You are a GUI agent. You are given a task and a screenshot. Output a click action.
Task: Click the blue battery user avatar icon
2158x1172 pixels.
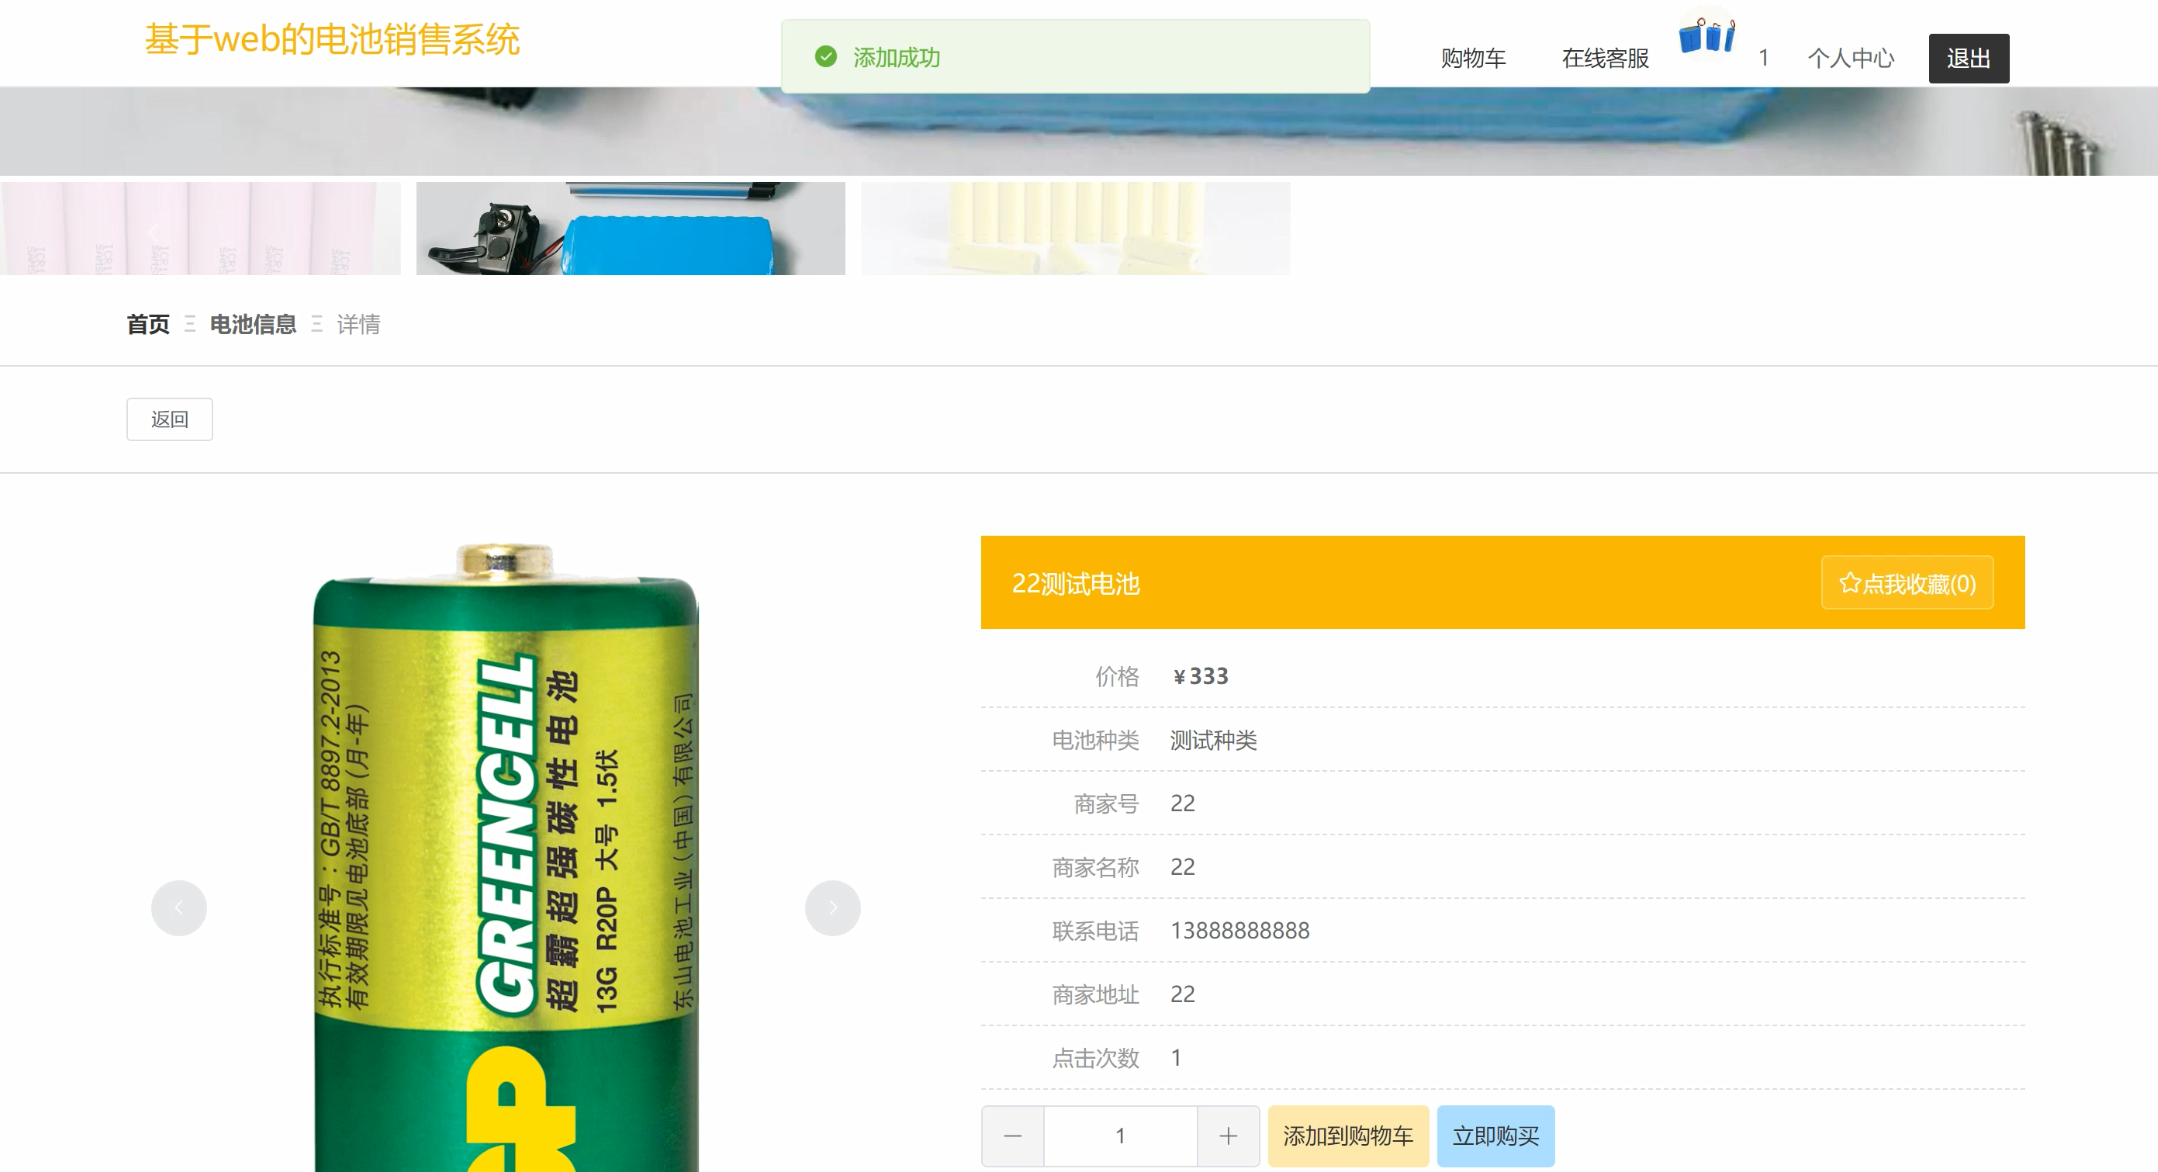coord(1707,36)
